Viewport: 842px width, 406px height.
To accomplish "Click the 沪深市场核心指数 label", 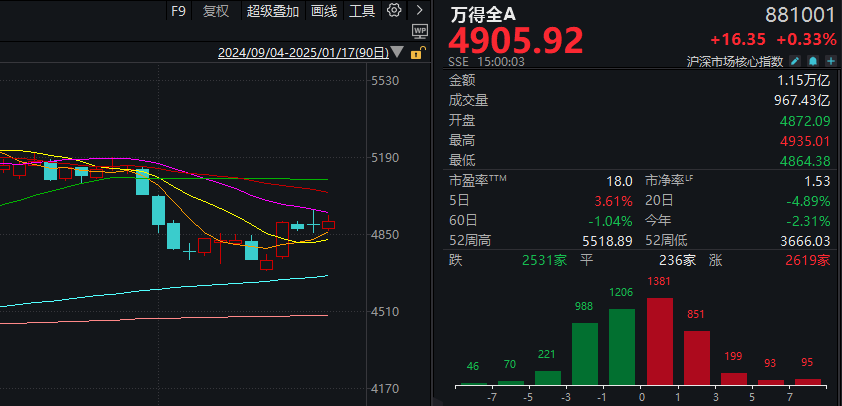I will (x=735, y=61).
